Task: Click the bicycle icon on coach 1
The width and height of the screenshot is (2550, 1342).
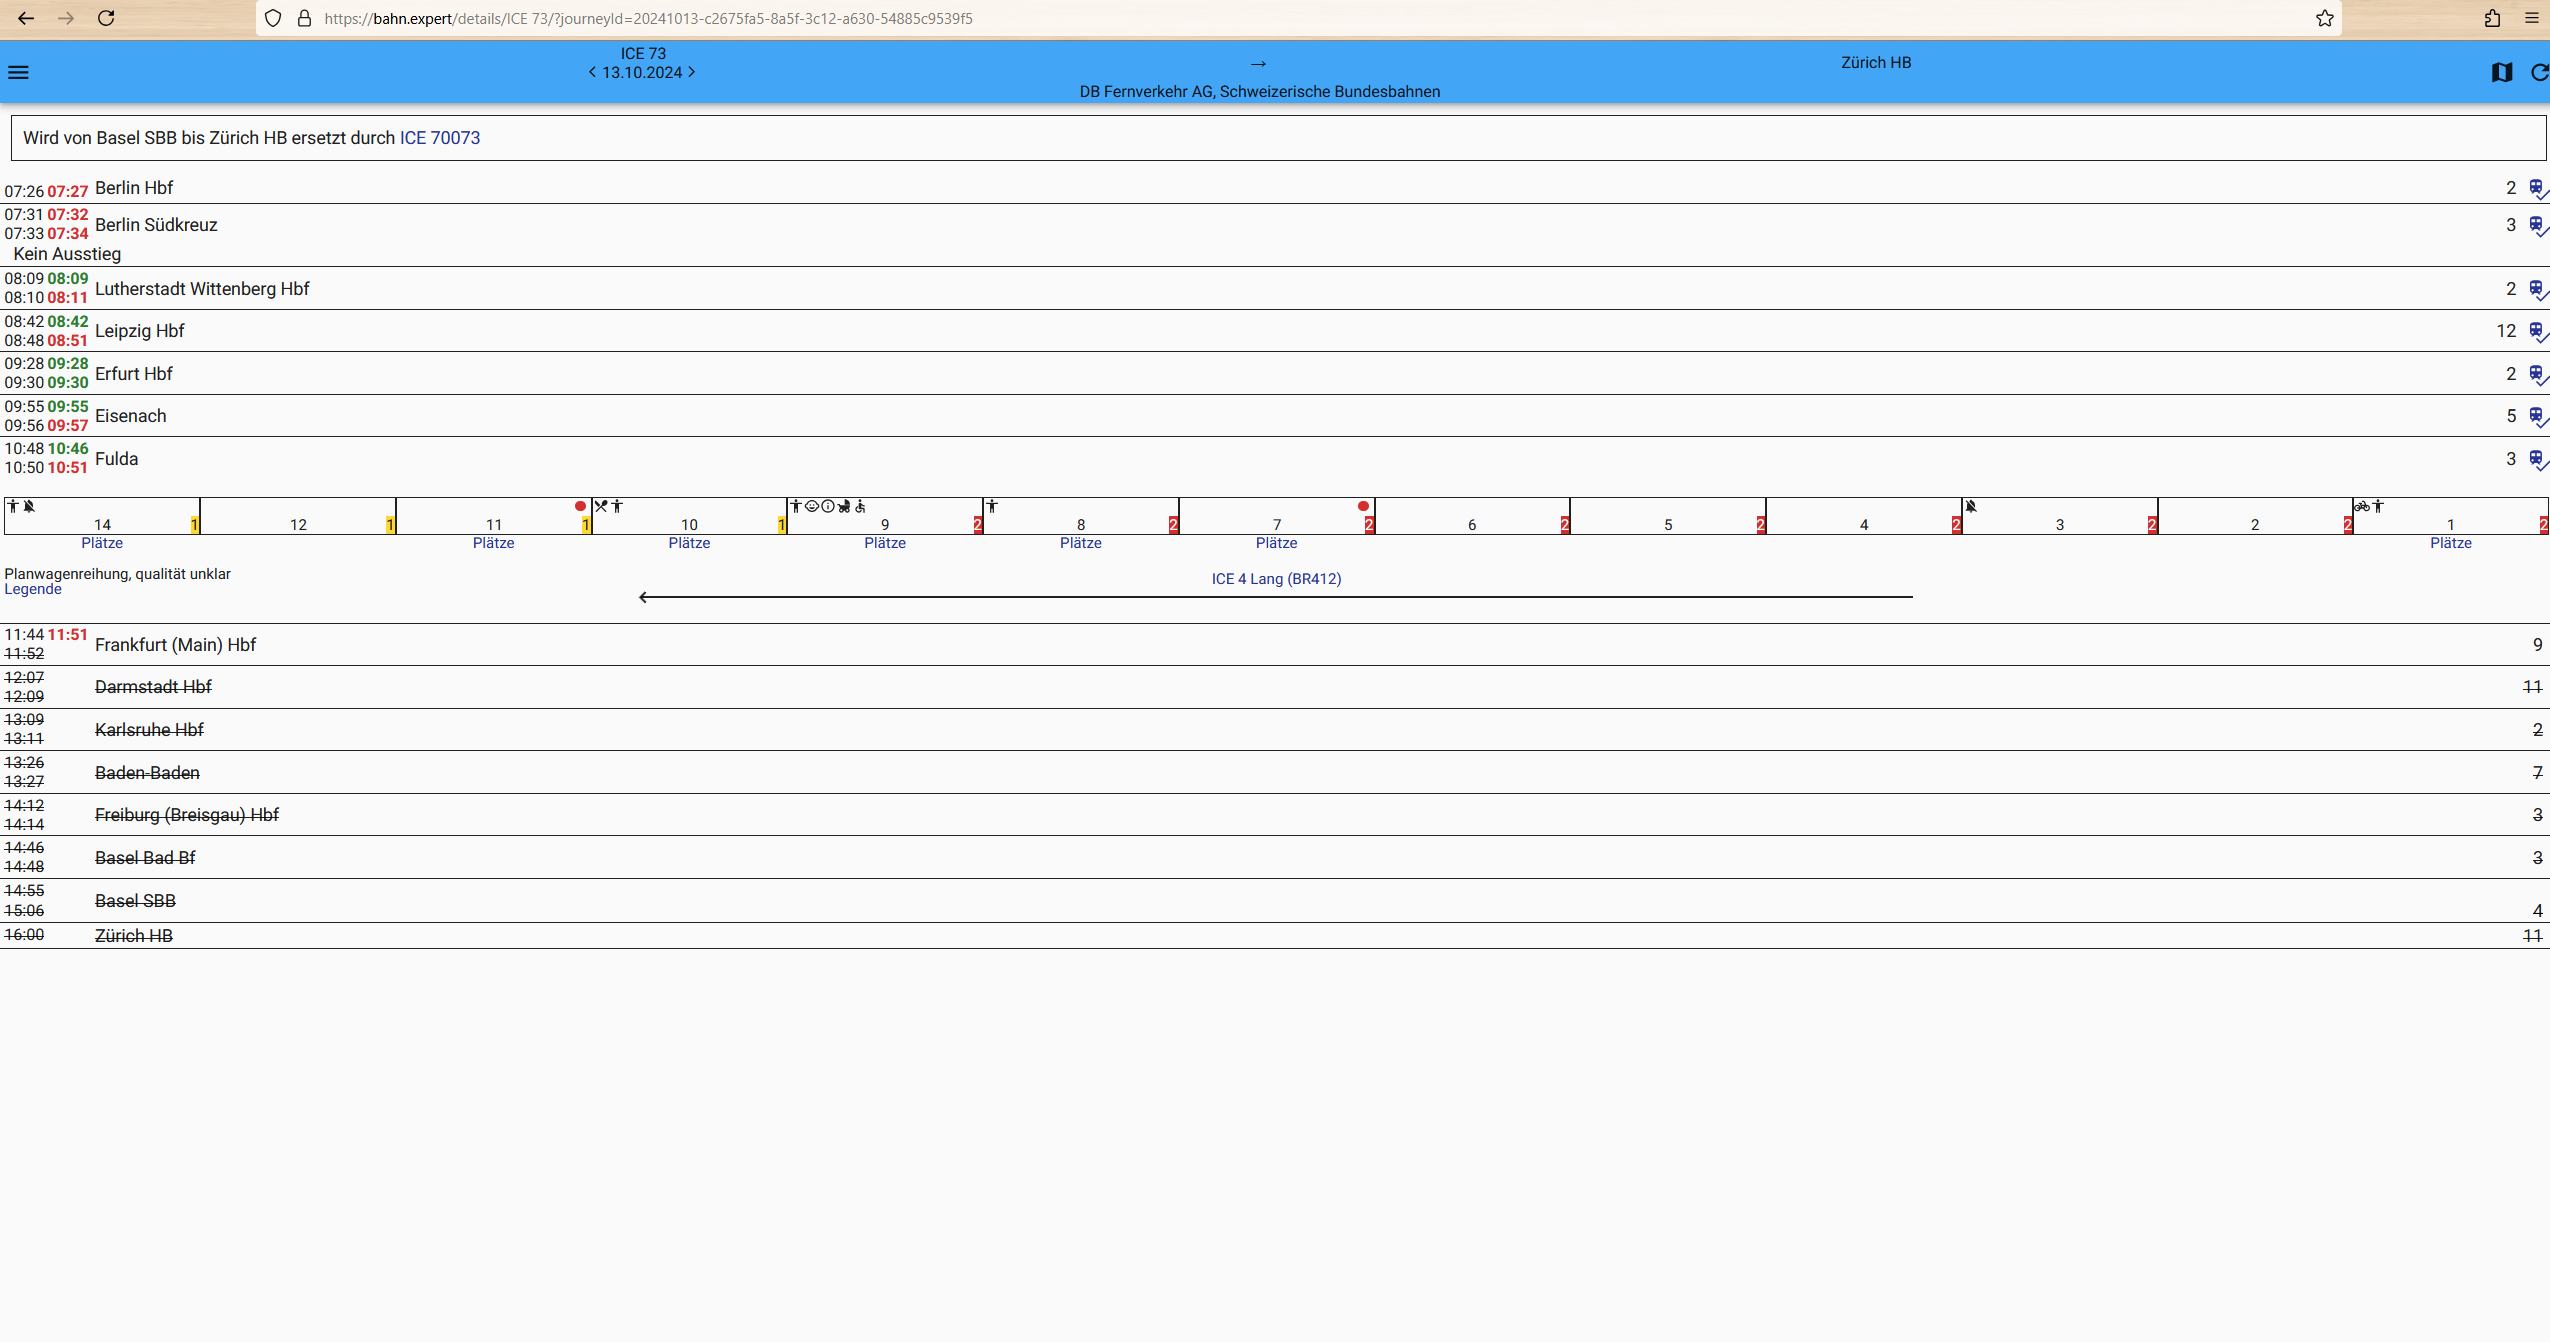Action: coord(2362,507)
